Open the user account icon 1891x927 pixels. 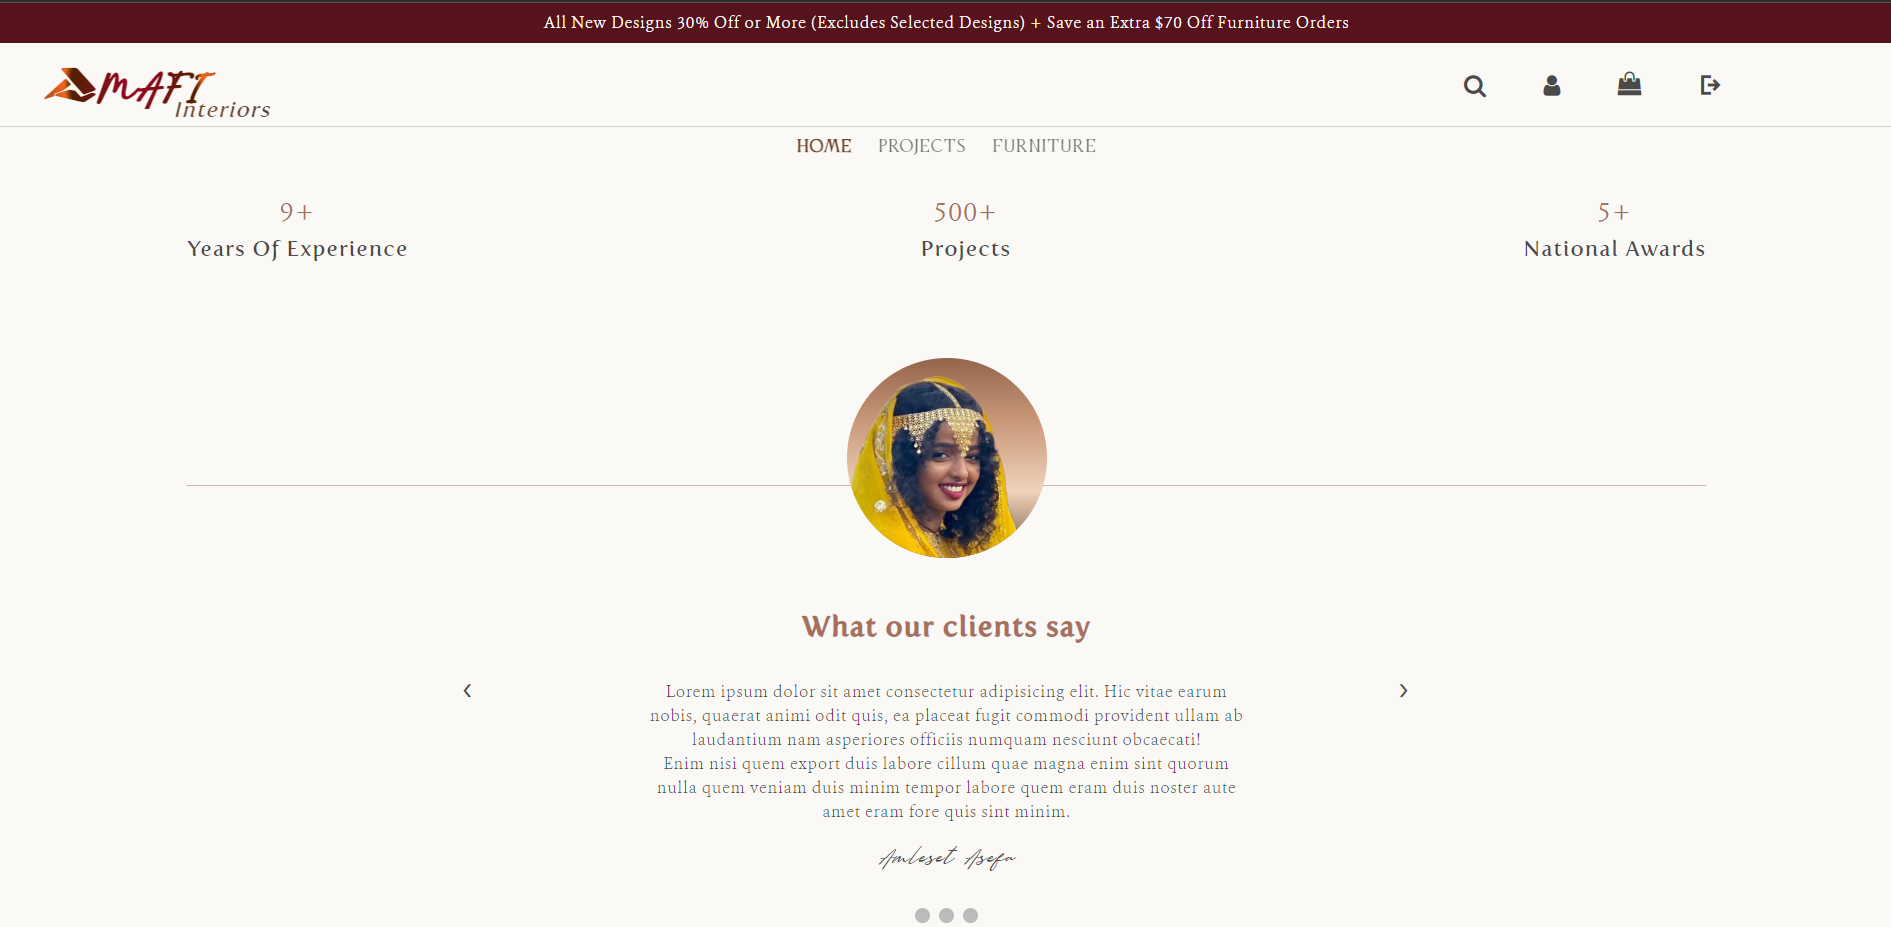coord(1551,85)
